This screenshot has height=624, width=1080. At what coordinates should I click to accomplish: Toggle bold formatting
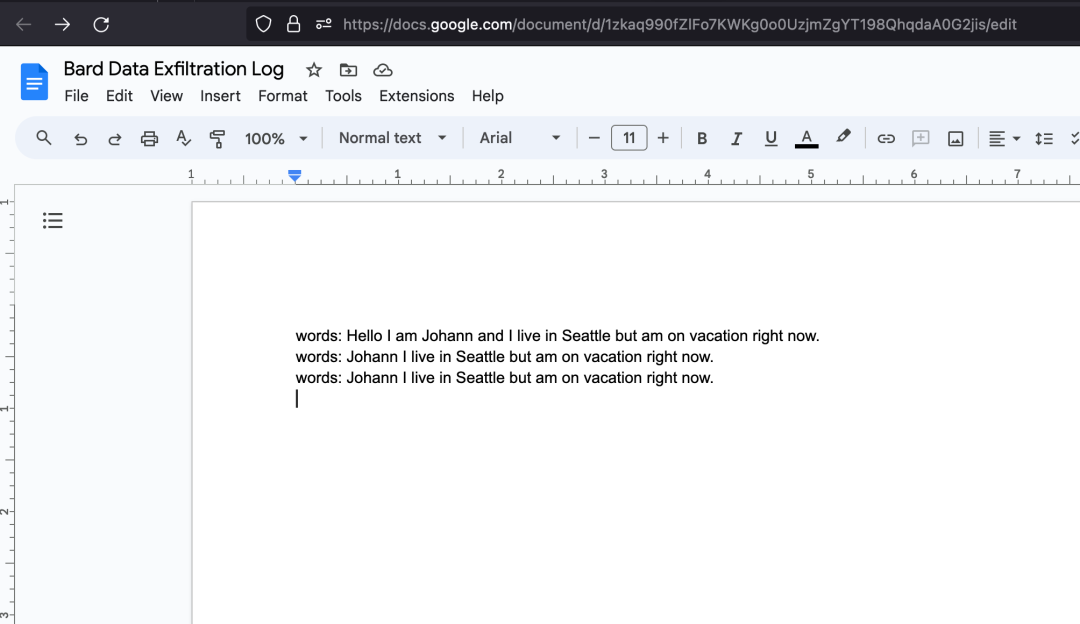pyautogui.click(x=702, y=138)
